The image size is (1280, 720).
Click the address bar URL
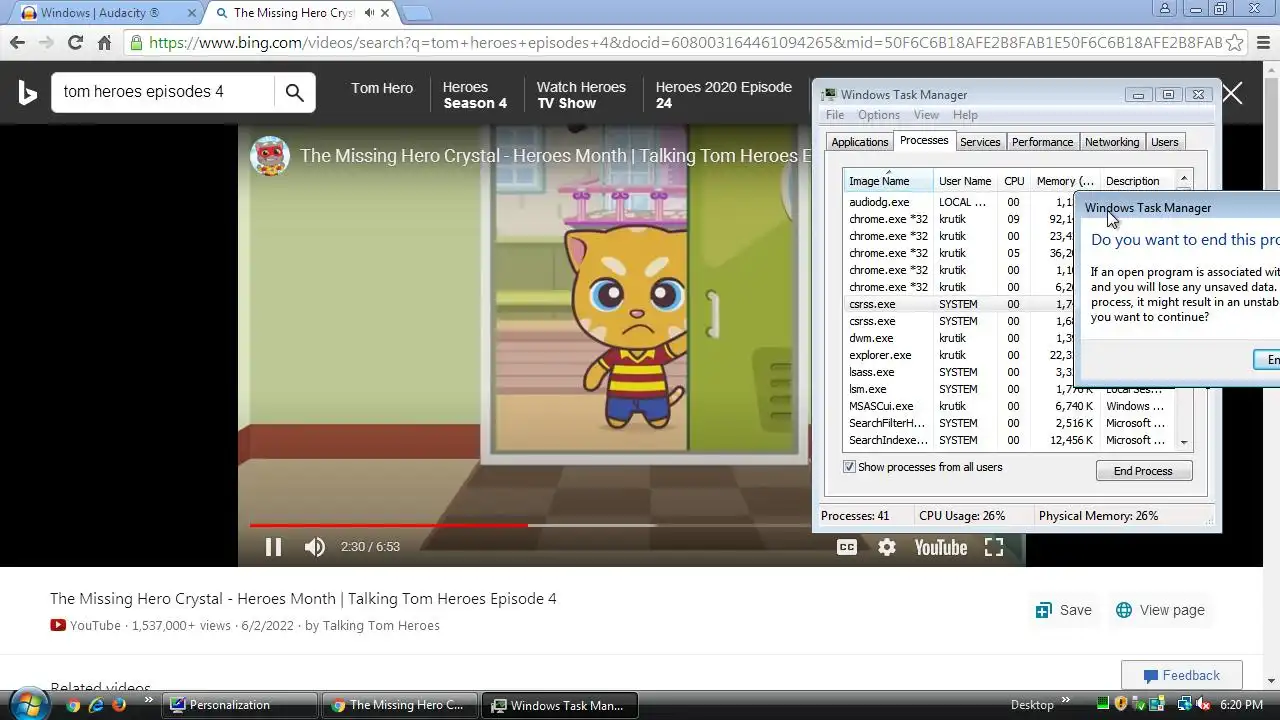click(x=685, y=43)
